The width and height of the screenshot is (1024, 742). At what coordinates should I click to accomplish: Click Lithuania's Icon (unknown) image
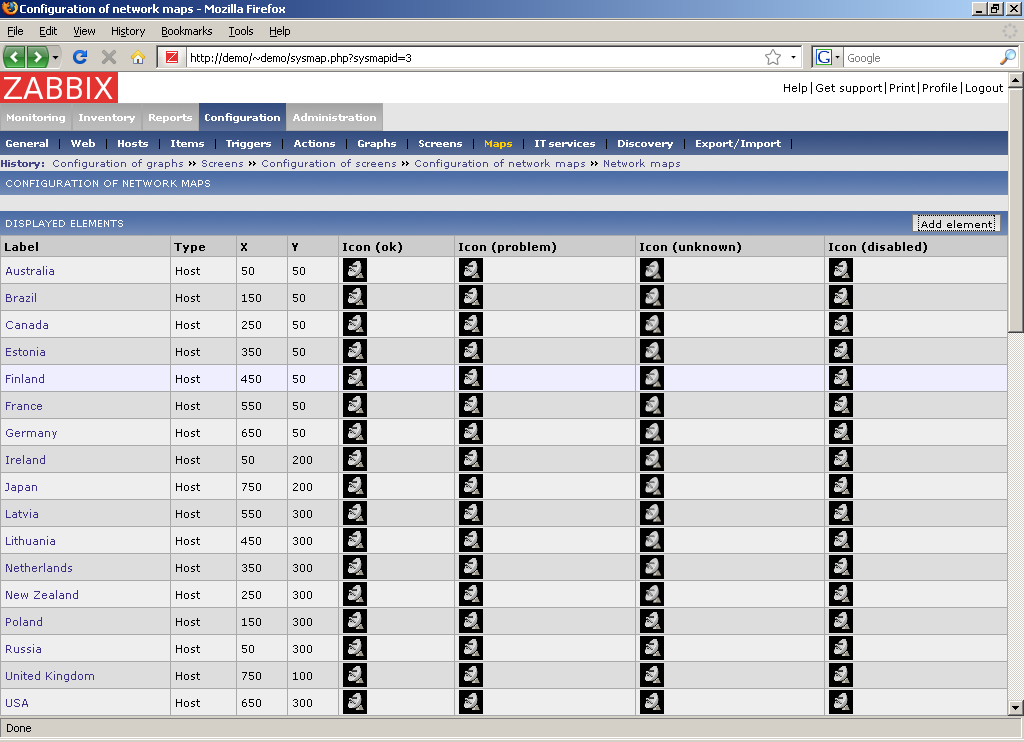click(651, 540)
